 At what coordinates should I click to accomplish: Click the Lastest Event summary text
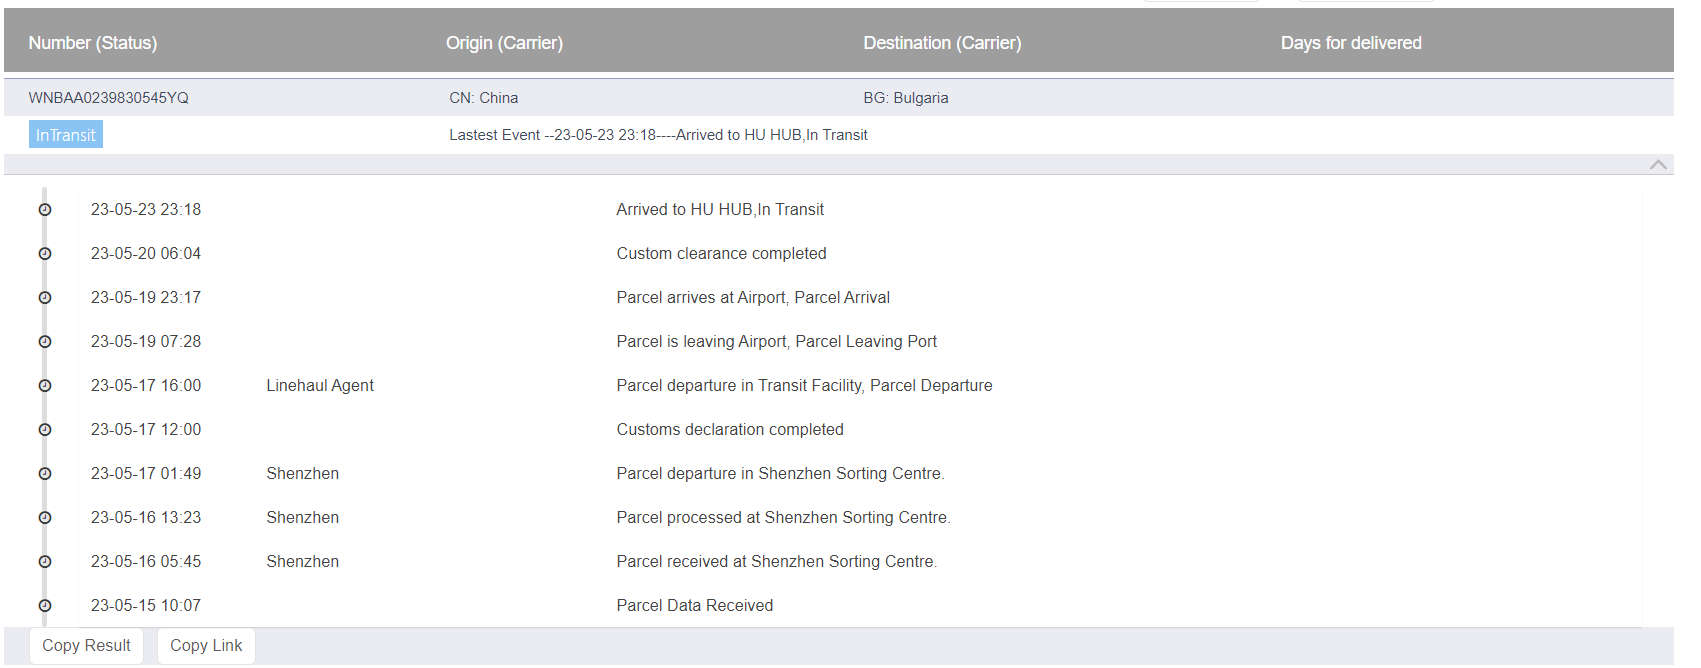pyautogui.click(x=658, y=135)
